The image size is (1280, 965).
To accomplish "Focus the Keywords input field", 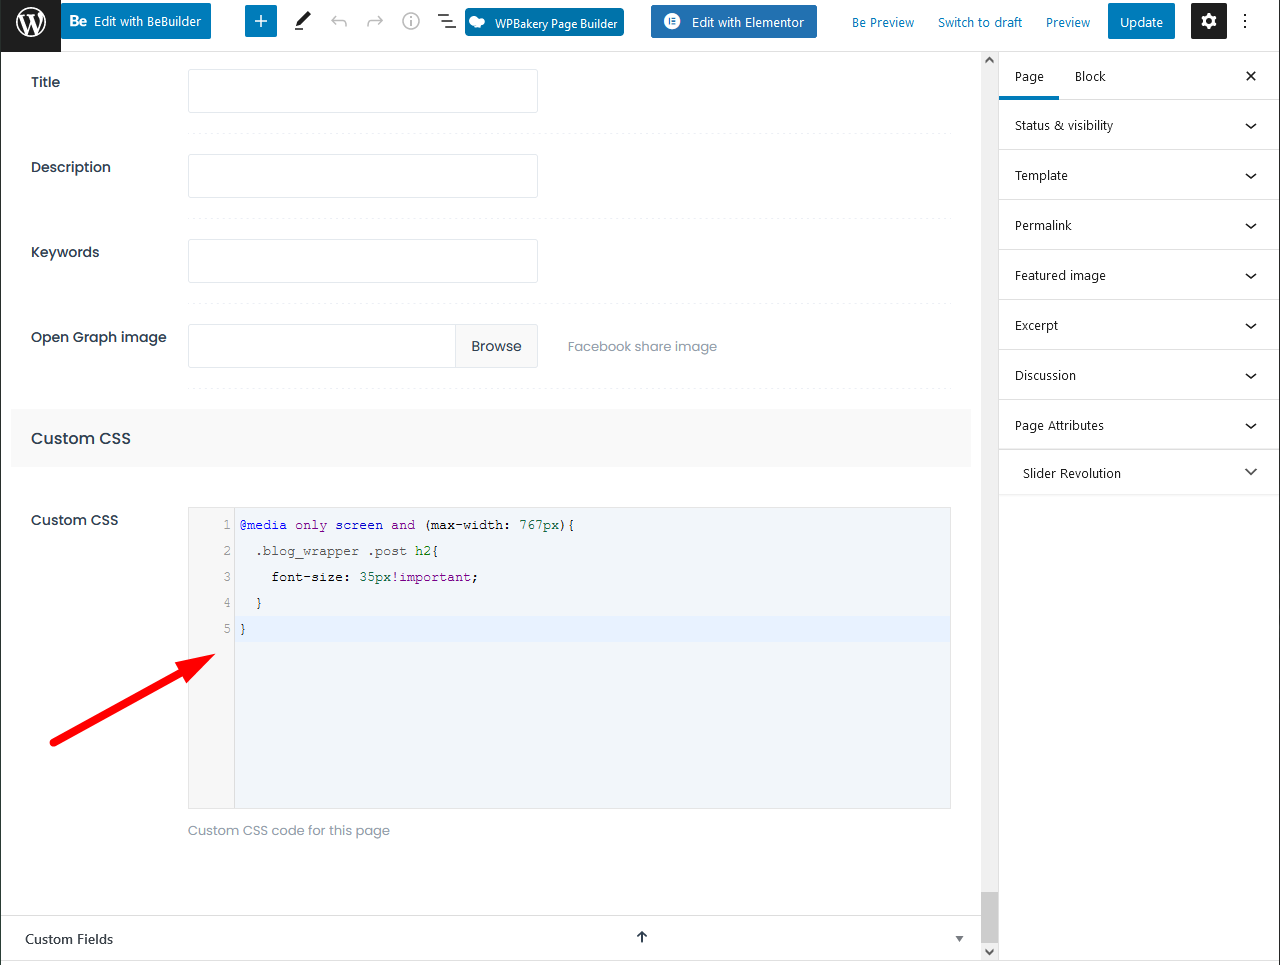I will pos(363,261).
